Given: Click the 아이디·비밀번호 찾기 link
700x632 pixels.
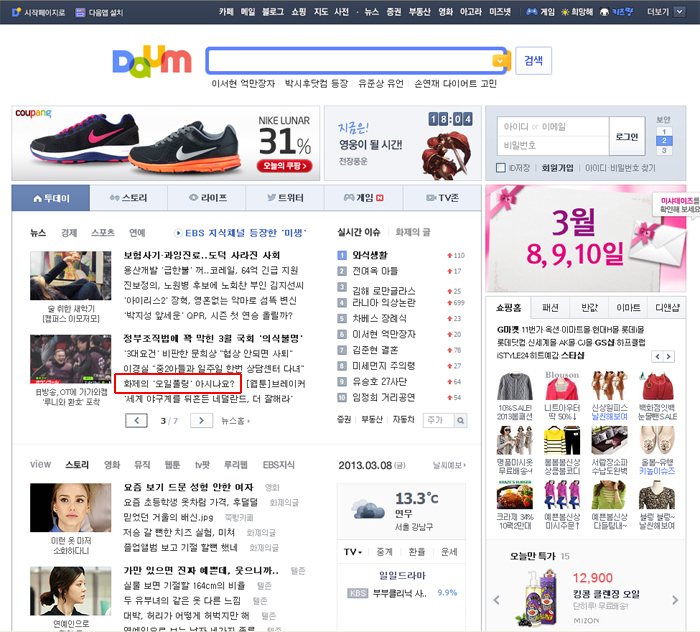Looking at the screenshot, I should pos(620,168).
